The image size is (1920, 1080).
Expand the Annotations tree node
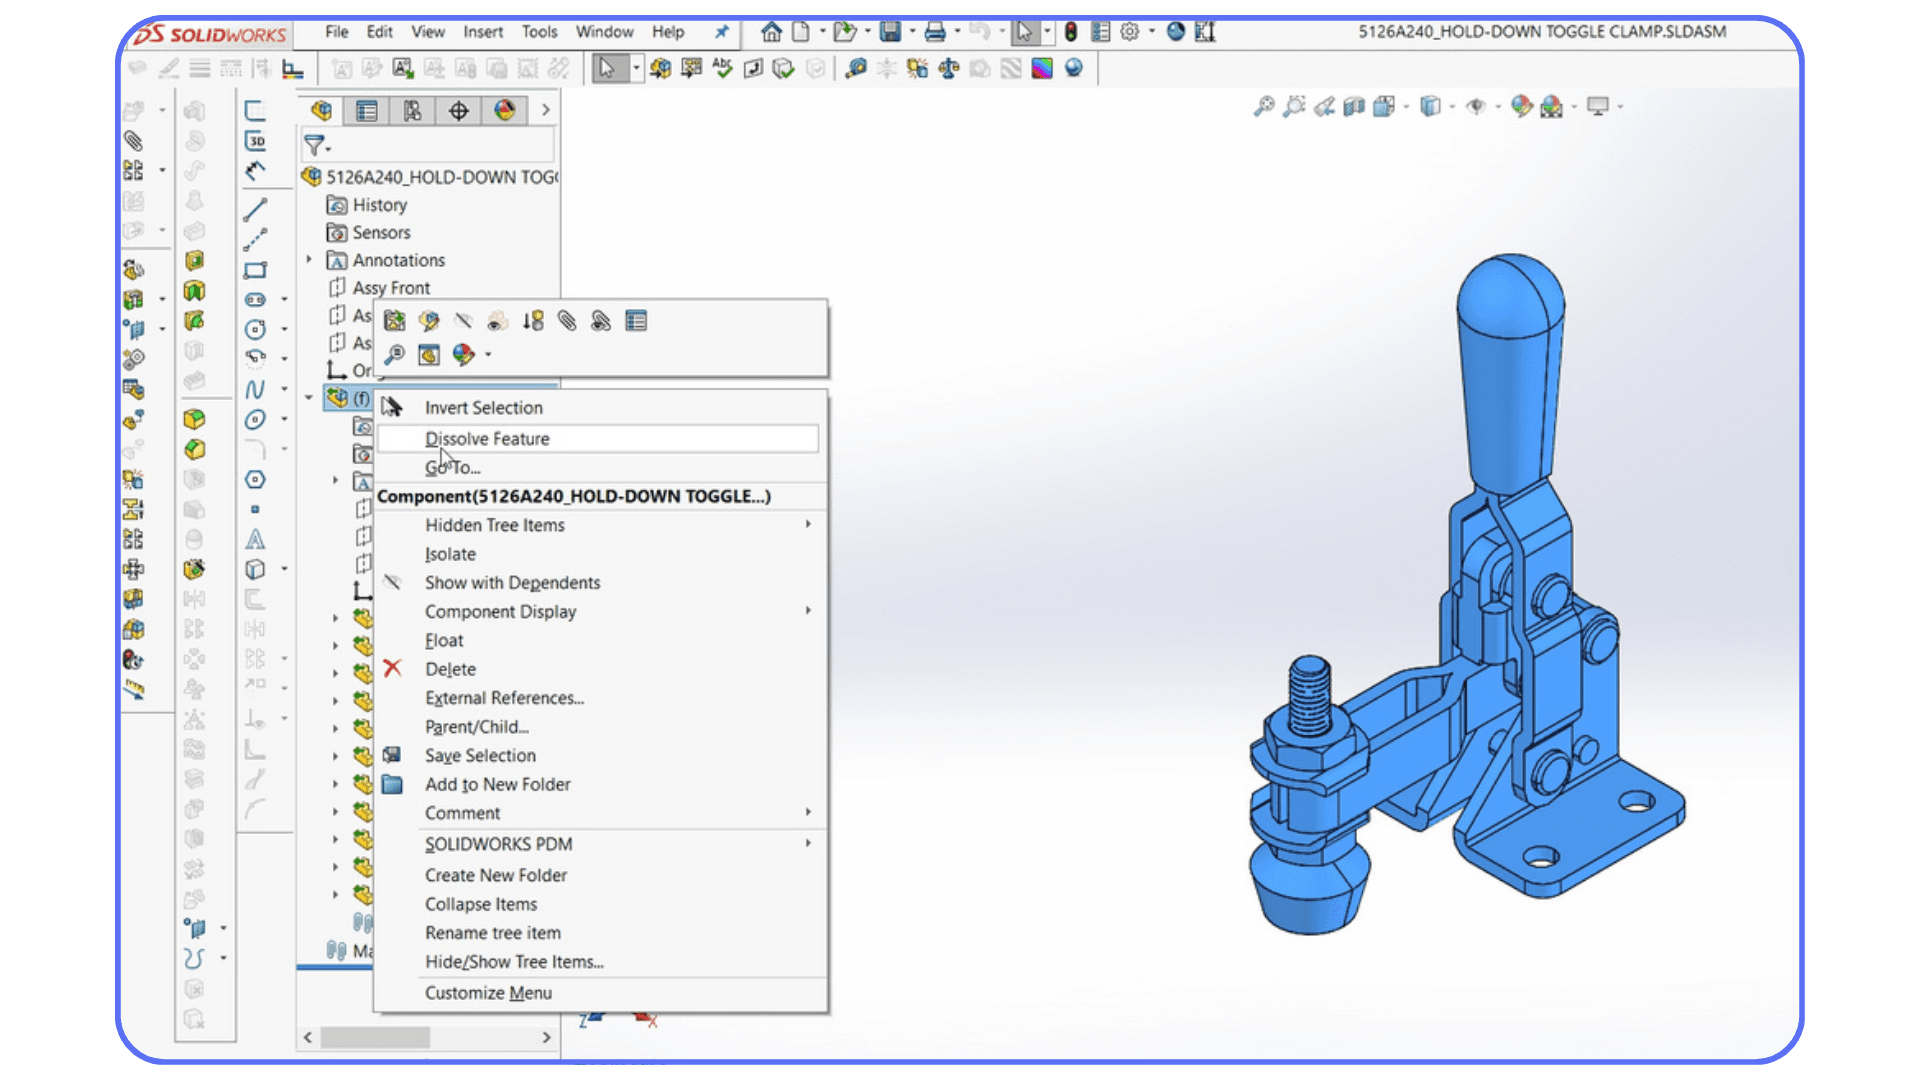tap(309, 260)
